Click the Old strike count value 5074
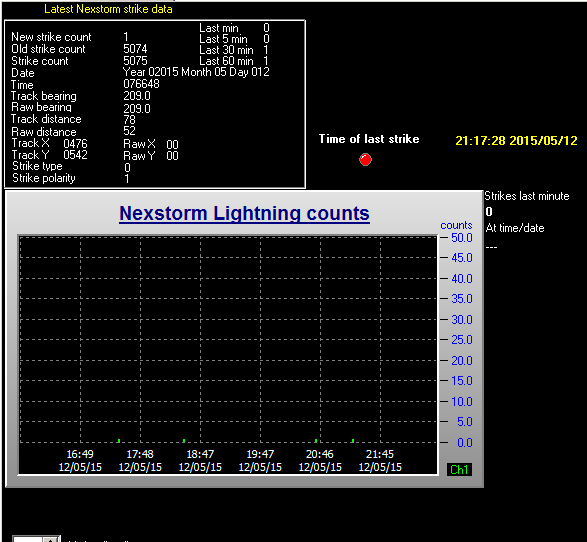The image size is (587, 542). tap(136, 49)
